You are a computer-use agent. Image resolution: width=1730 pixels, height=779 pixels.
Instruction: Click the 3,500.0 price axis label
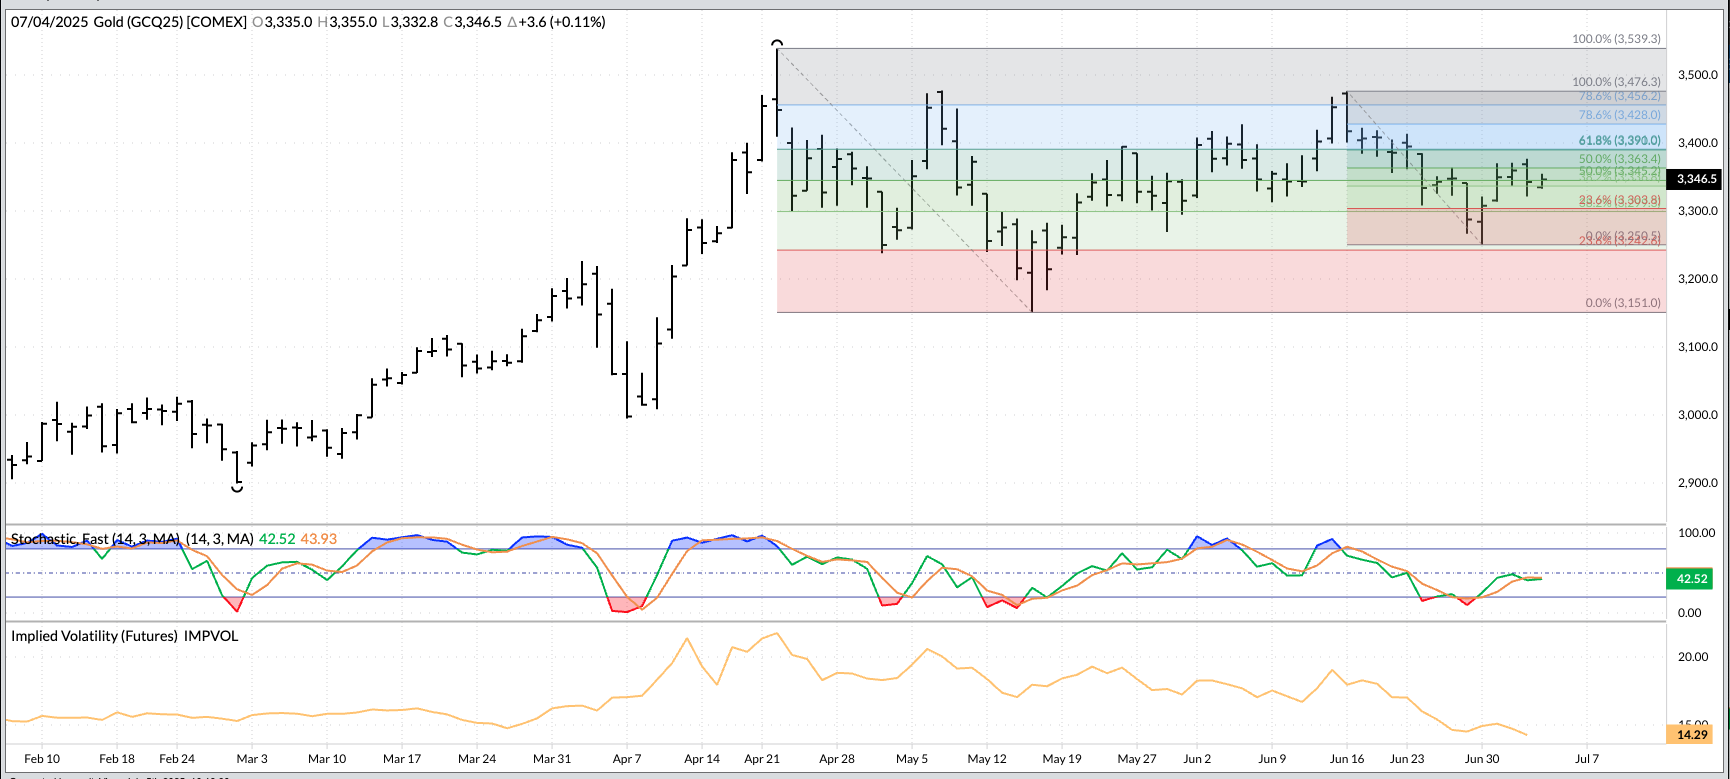[1698, 75]
